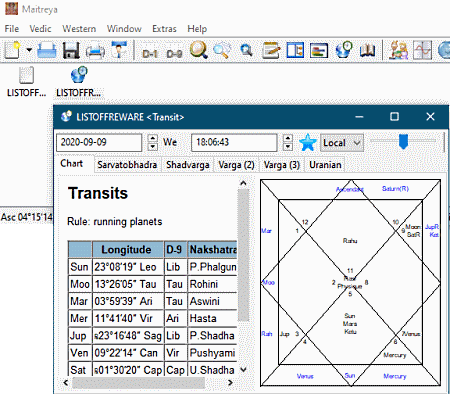Click the time field 18:06:43
Screen dimensions: 450x394
(234, 143)
